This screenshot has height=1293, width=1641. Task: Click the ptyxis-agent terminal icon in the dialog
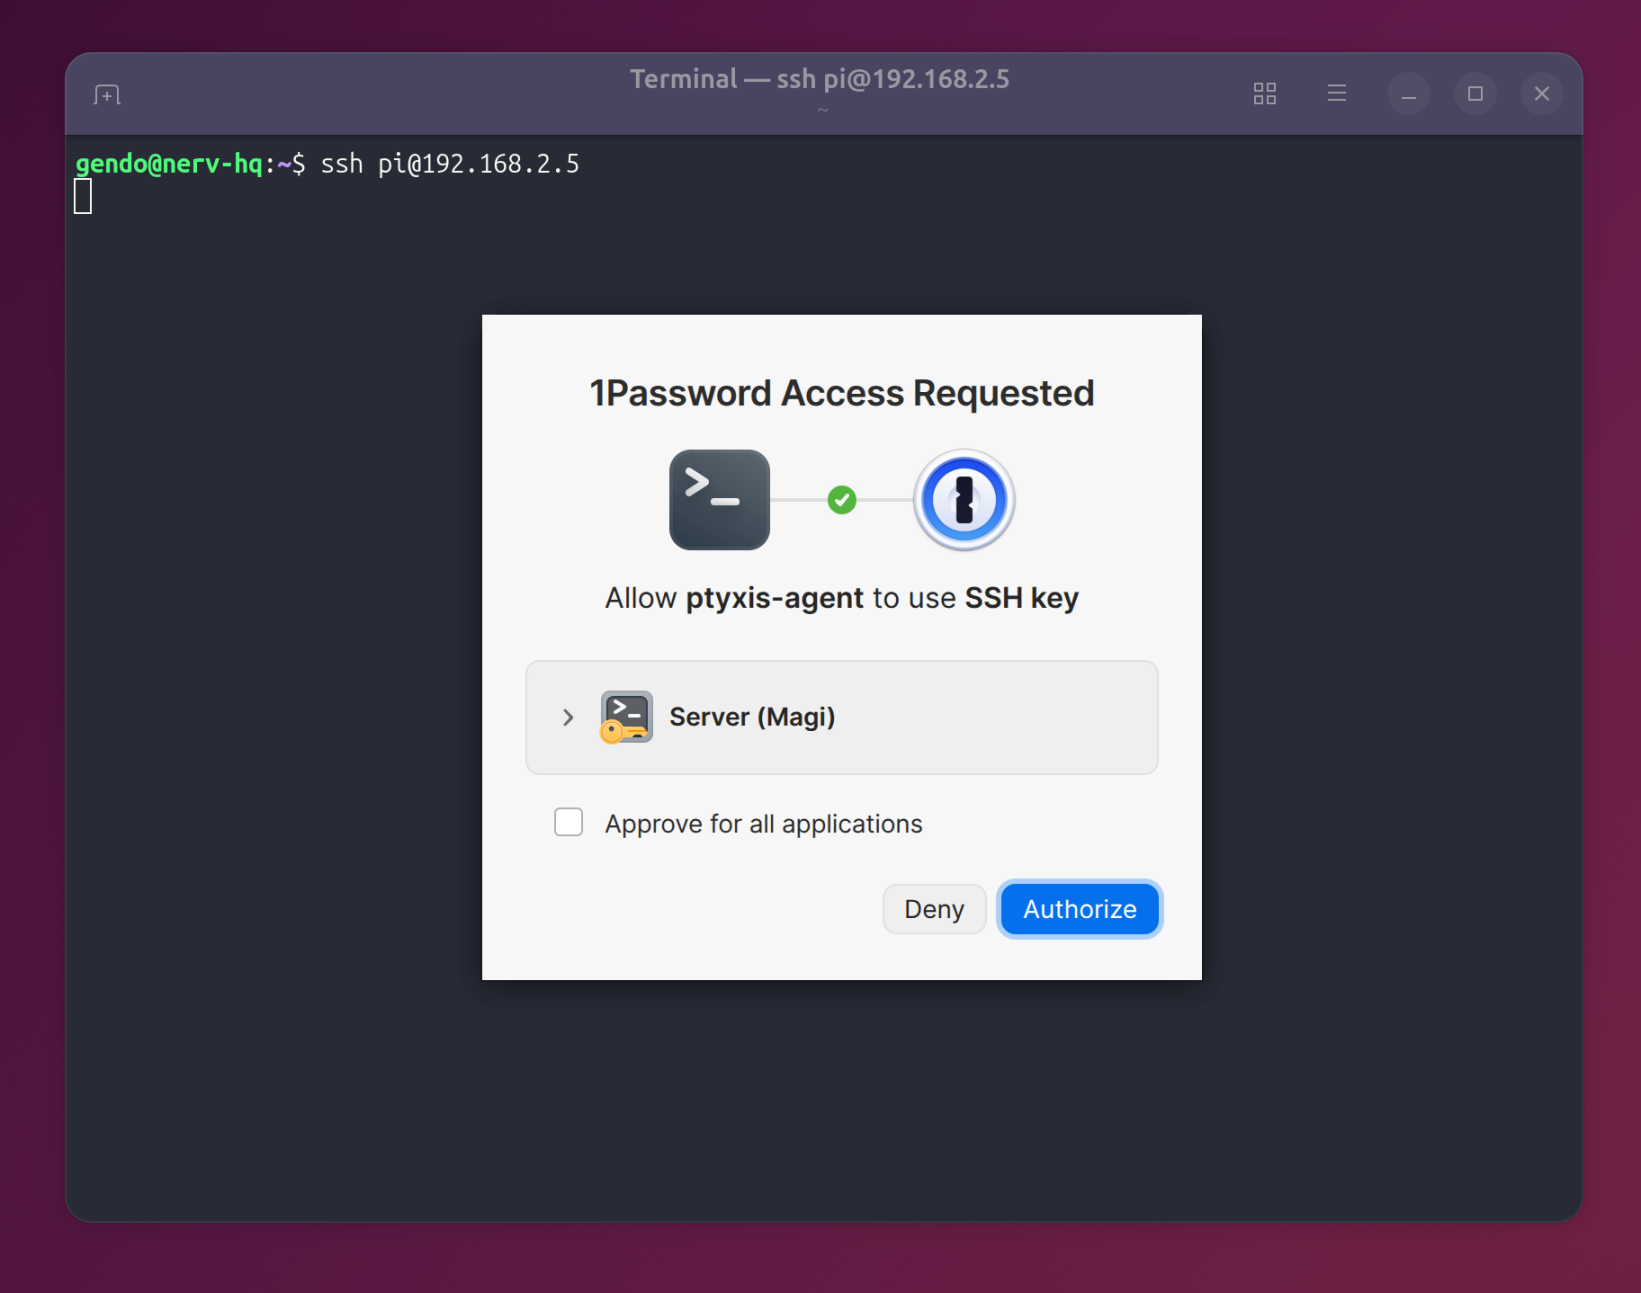[719, 500]
